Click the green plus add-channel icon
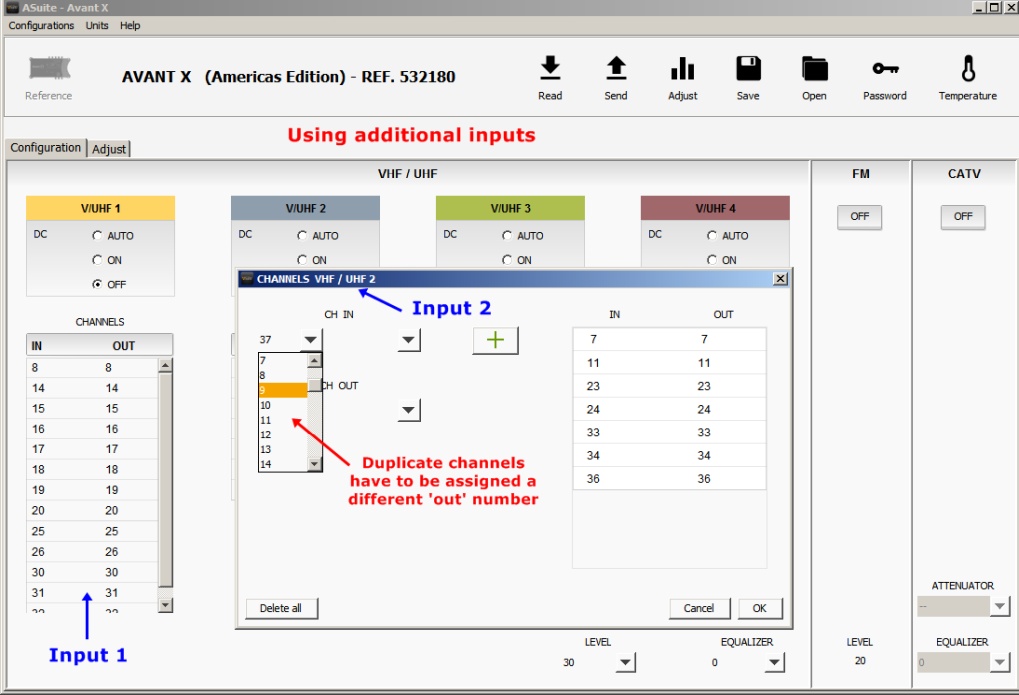This screenshot has width=1019, height=695. [x=495, y=340]
